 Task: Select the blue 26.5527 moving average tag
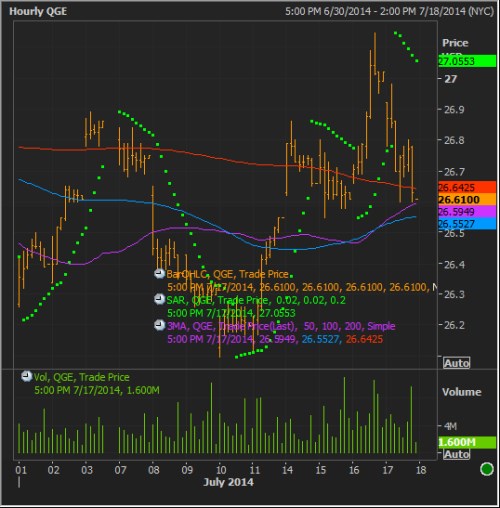(x=467, y=223)
